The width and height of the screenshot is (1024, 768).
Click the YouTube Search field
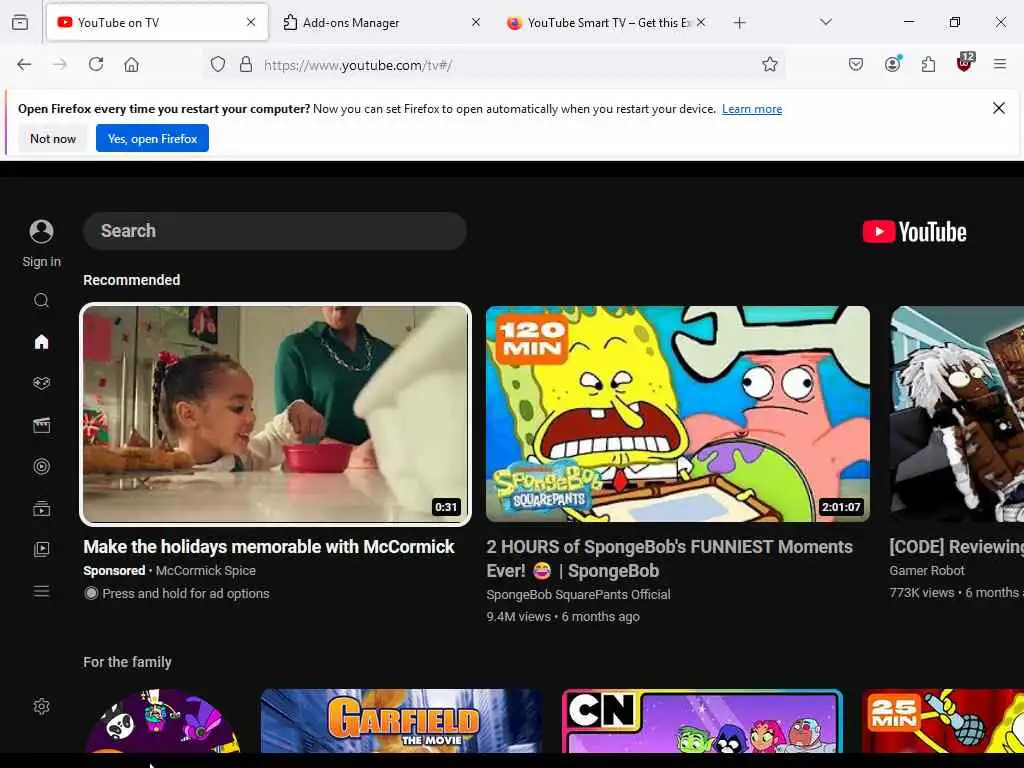275,231
